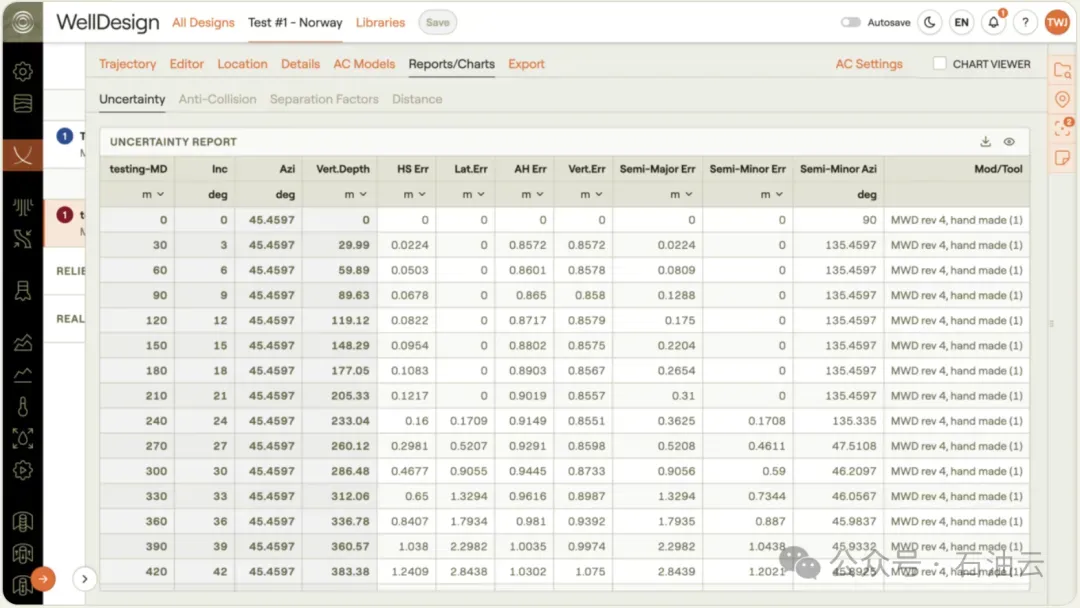The height and width of the screenshot is (608, 1080).
Task: Expand the collapsed side panel chevron
Action: click(x=84, y=579)
